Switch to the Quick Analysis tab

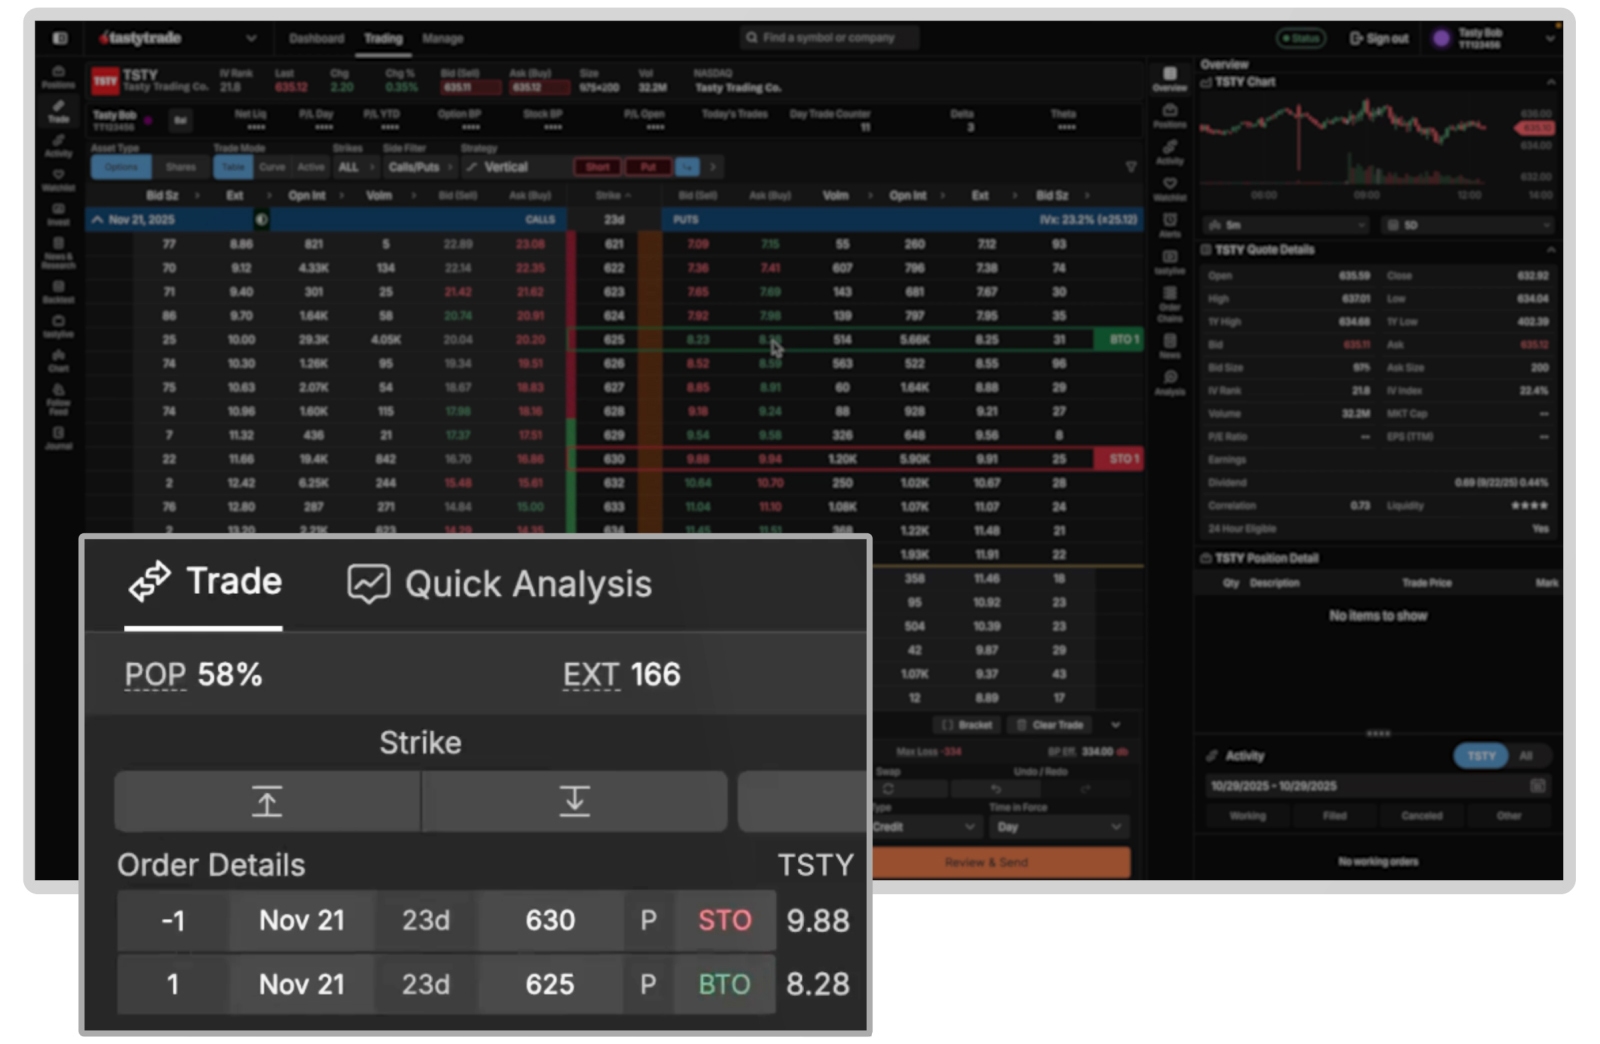(500, 583)
